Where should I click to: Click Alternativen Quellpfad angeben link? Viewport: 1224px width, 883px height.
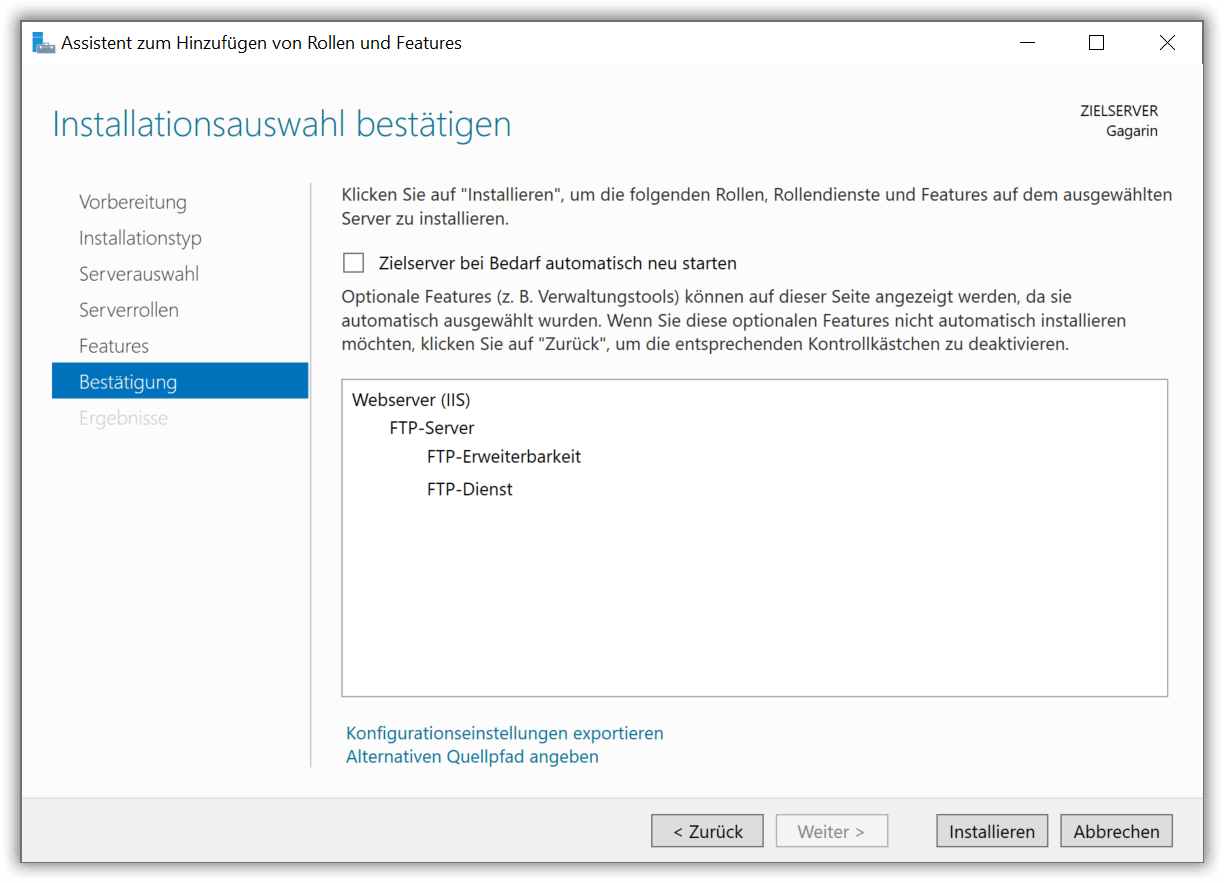coord(472,757)
